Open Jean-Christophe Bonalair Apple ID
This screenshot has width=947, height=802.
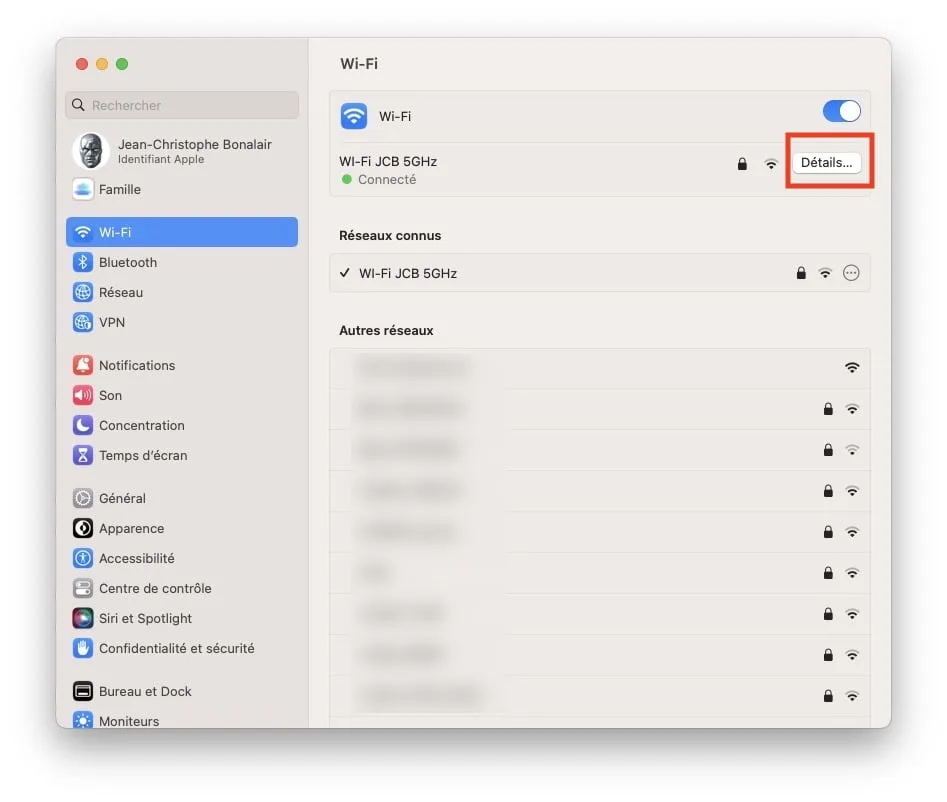click(182, 151)
